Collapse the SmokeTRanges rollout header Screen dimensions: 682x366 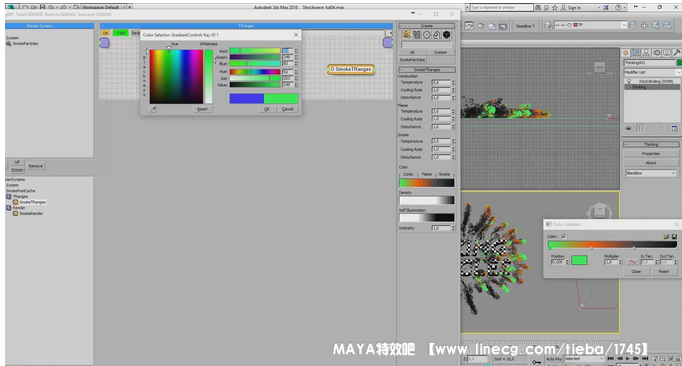[427, 70]
